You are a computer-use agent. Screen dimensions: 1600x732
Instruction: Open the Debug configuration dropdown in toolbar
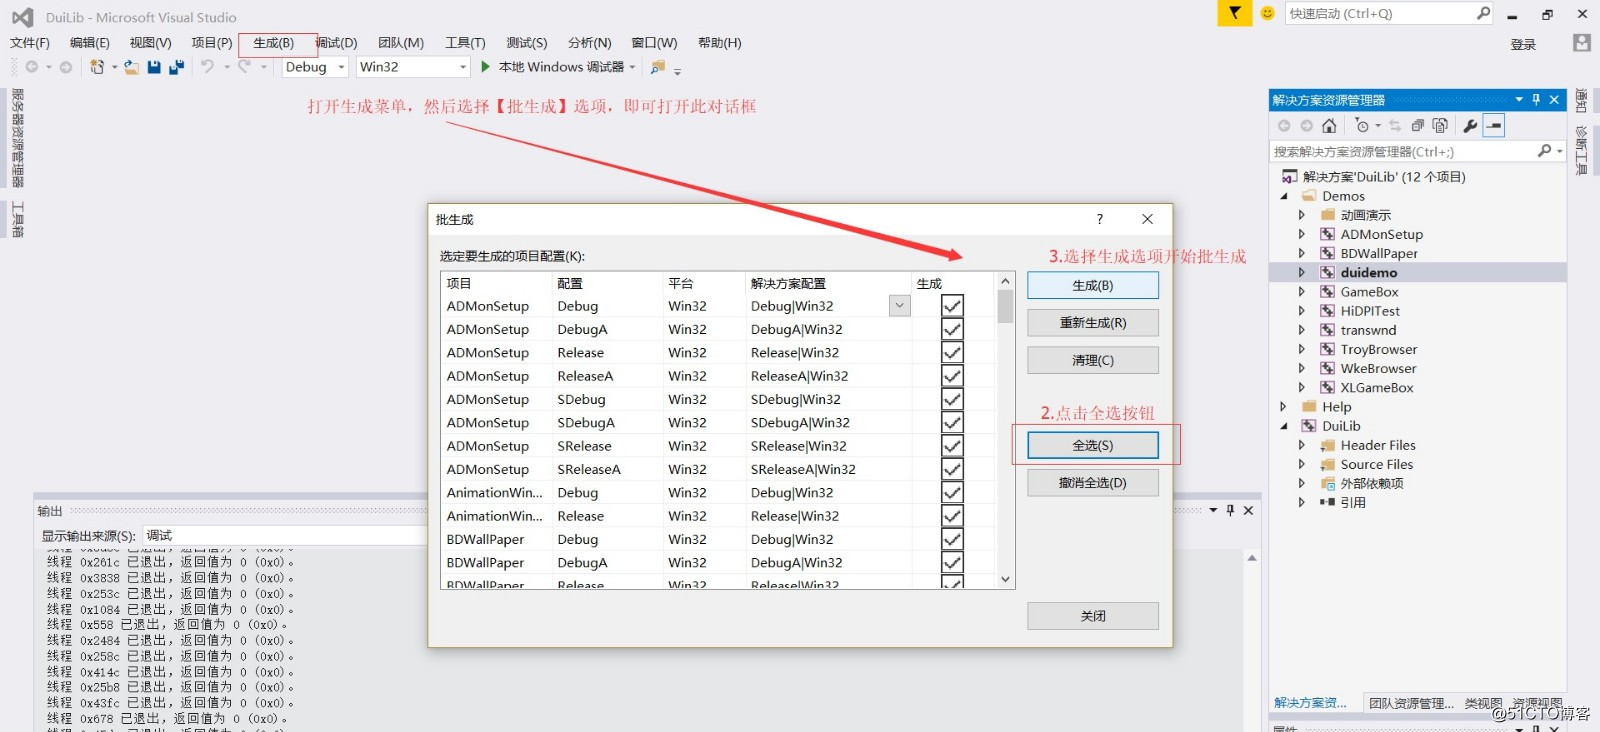tap(341, 67)
